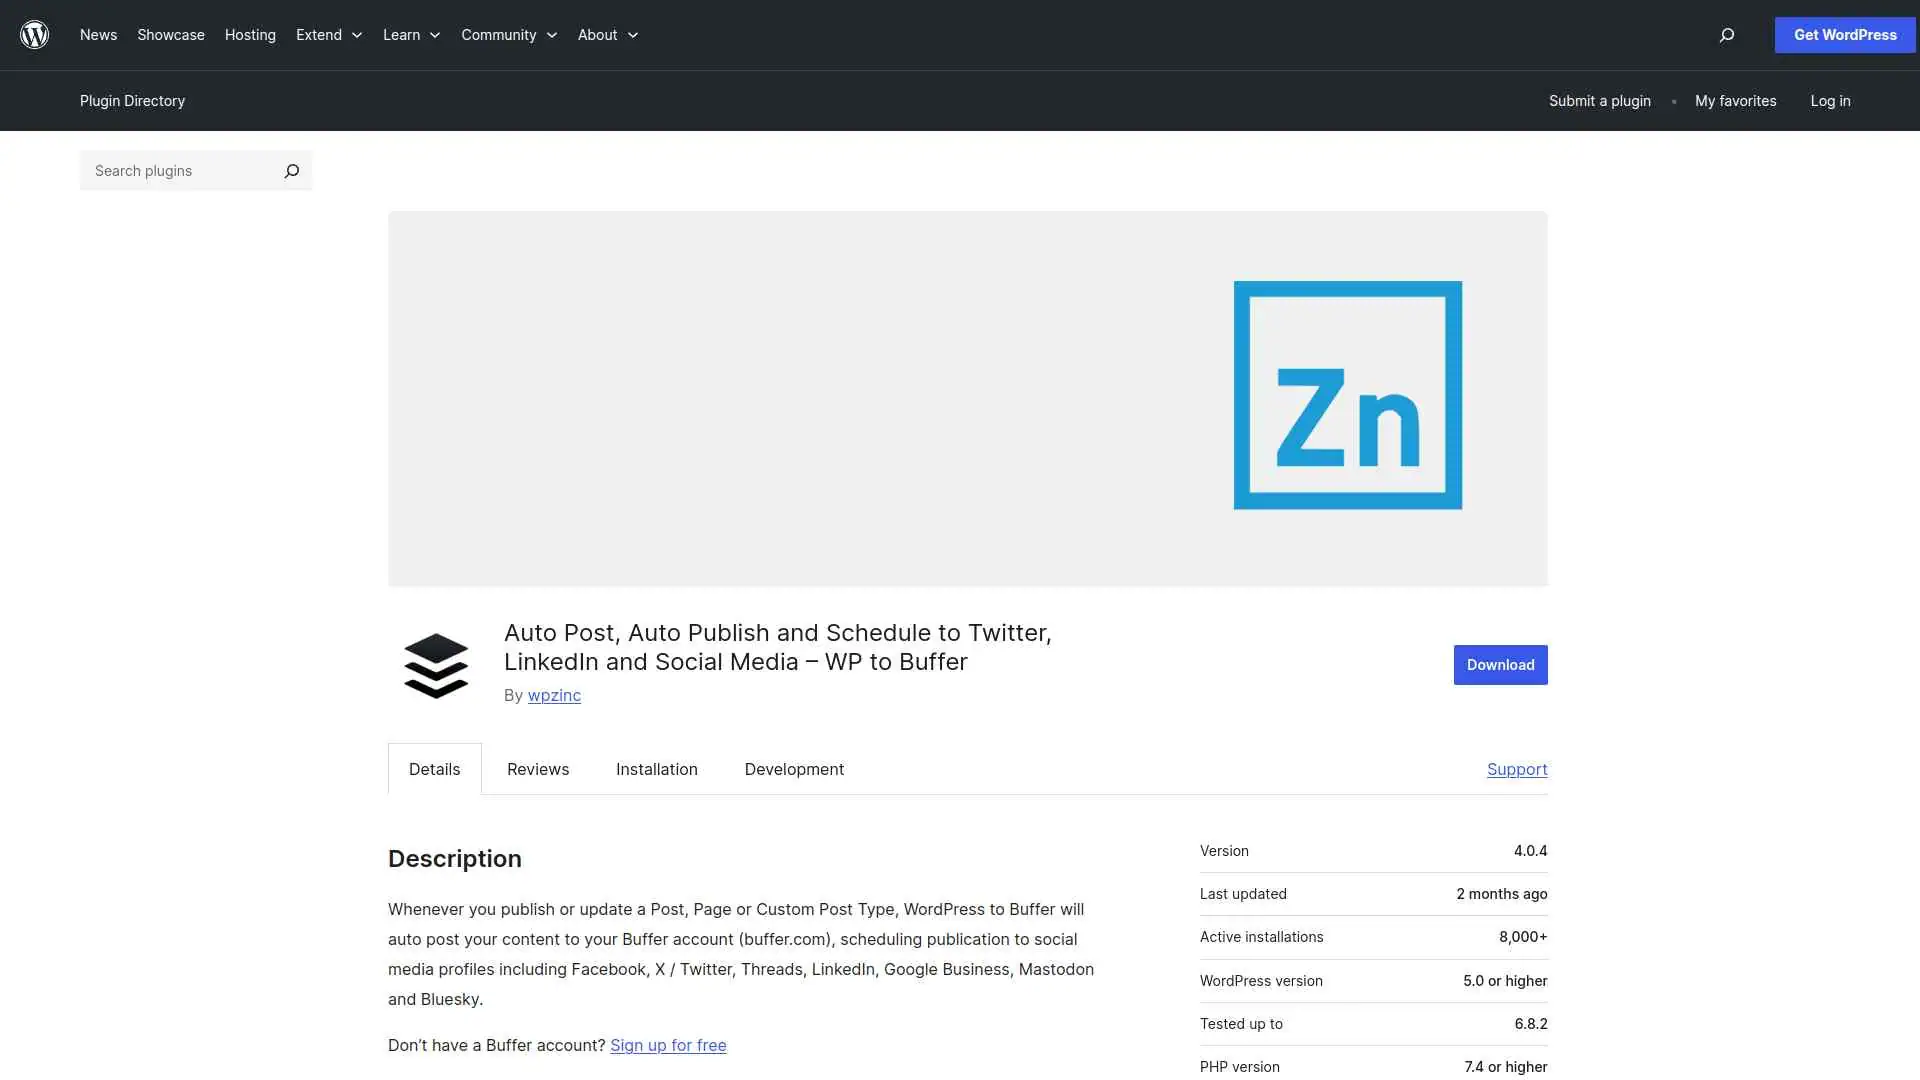Go to My favorites
This screenshot has width=1920, height=1080.
tap(1735, 101)
